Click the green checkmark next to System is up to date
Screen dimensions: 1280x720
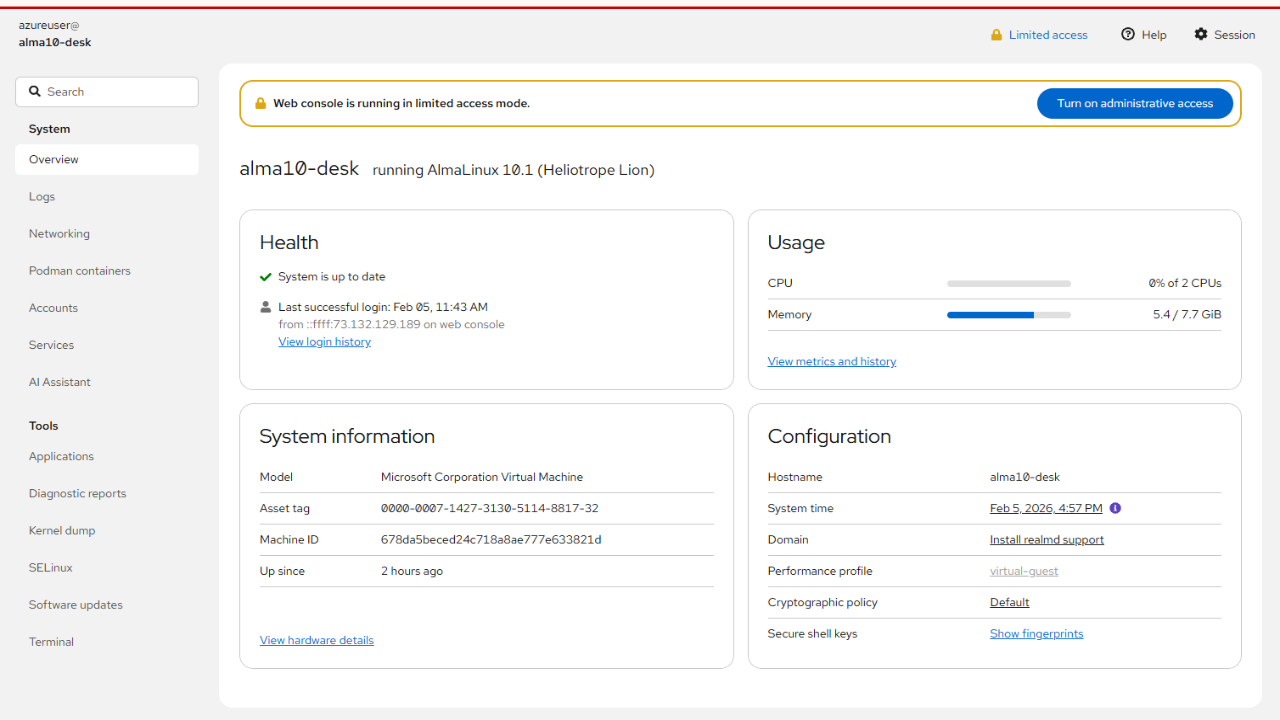pos(266,277)
